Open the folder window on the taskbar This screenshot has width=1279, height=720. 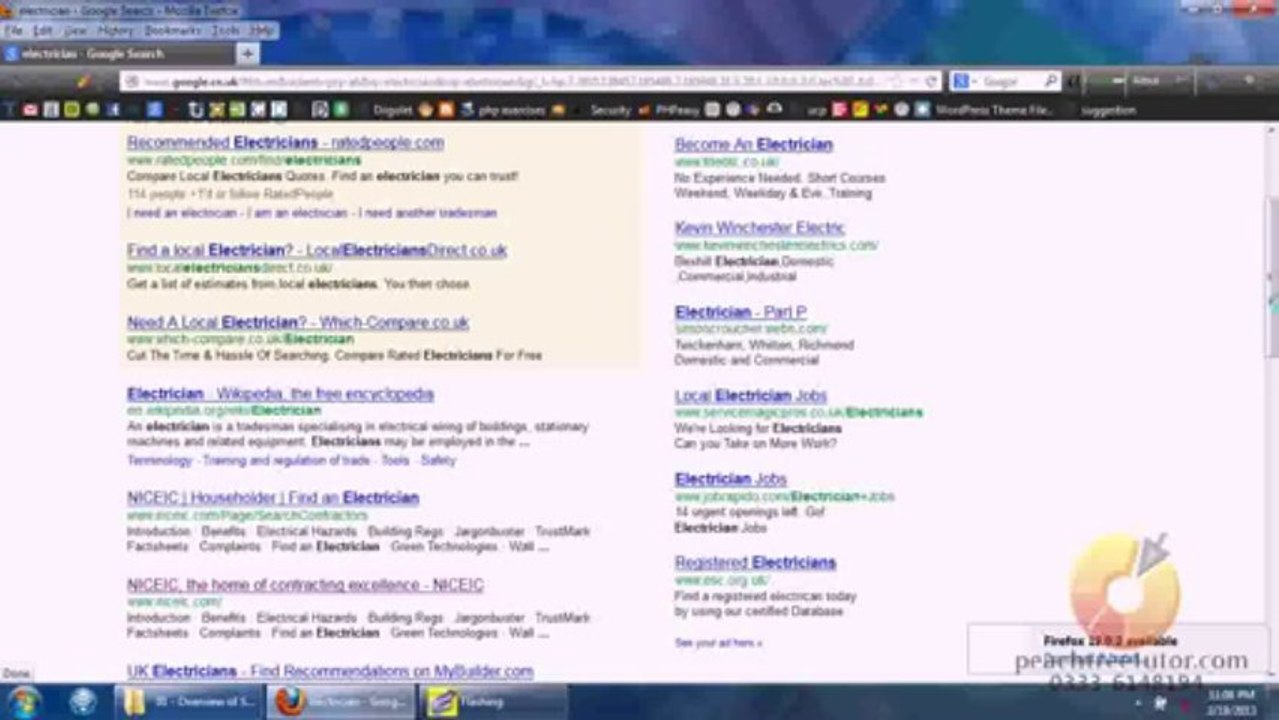pyautogui.click(x=188, y=702)
